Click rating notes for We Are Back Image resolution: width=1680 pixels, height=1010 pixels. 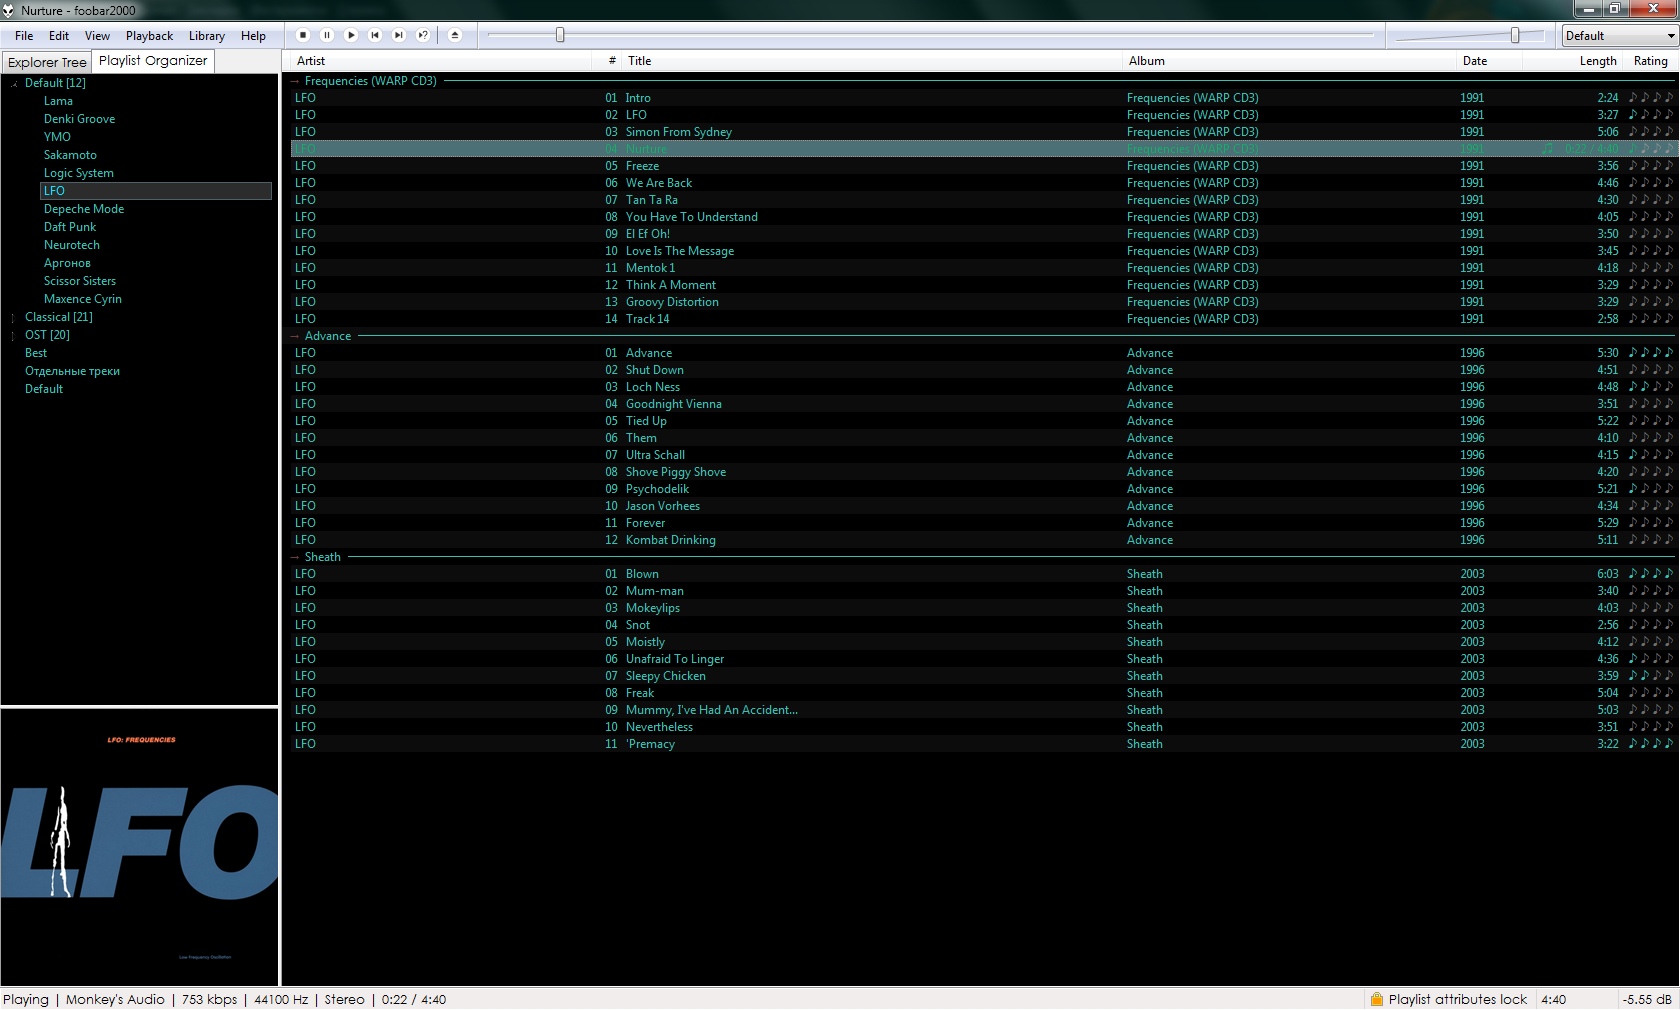(x=1651, y=183)
